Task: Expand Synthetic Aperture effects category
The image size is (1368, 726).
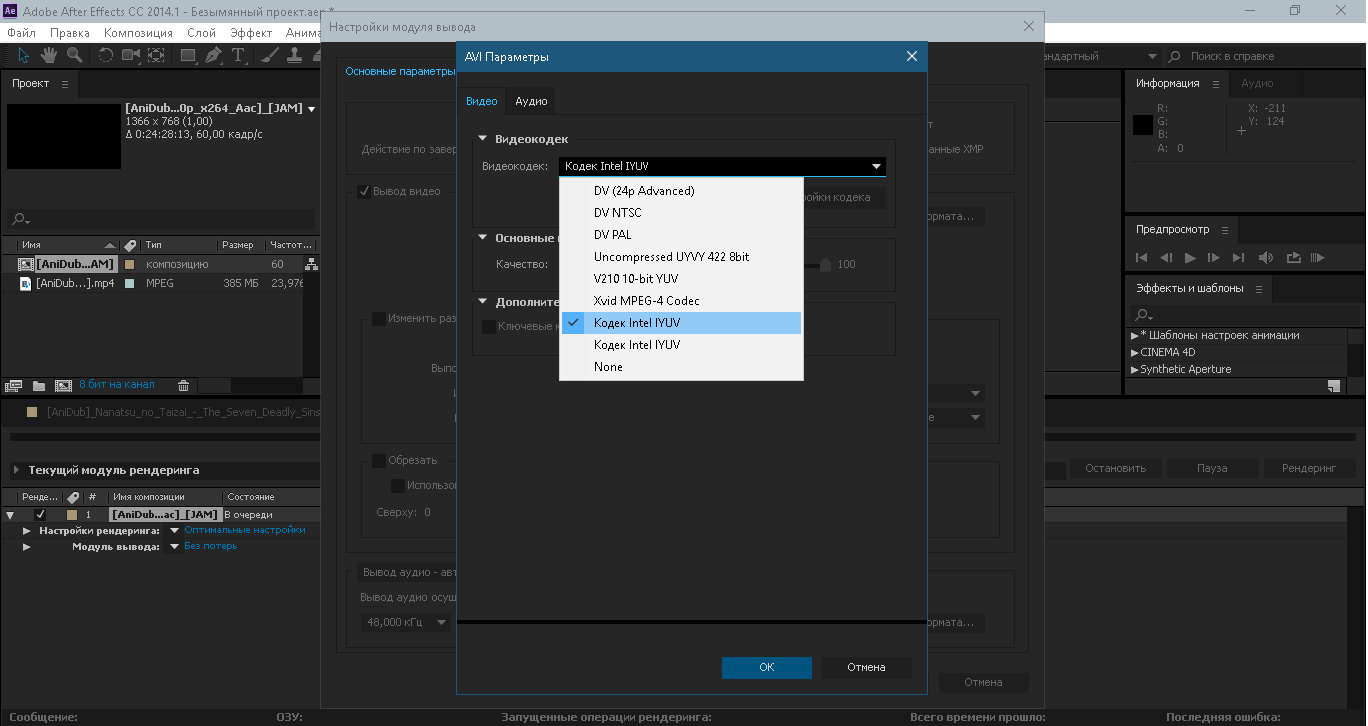Action: [x=1134, y=370]
